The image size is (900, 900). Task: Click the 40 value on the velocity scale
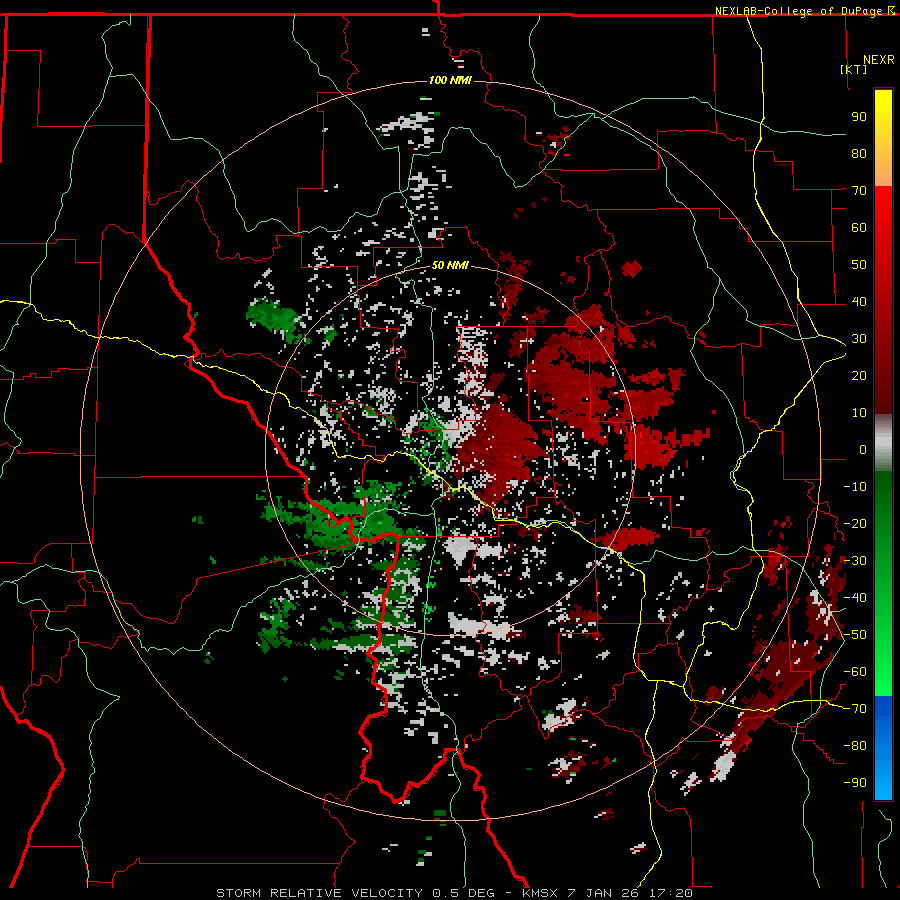[x=859, y=301]
